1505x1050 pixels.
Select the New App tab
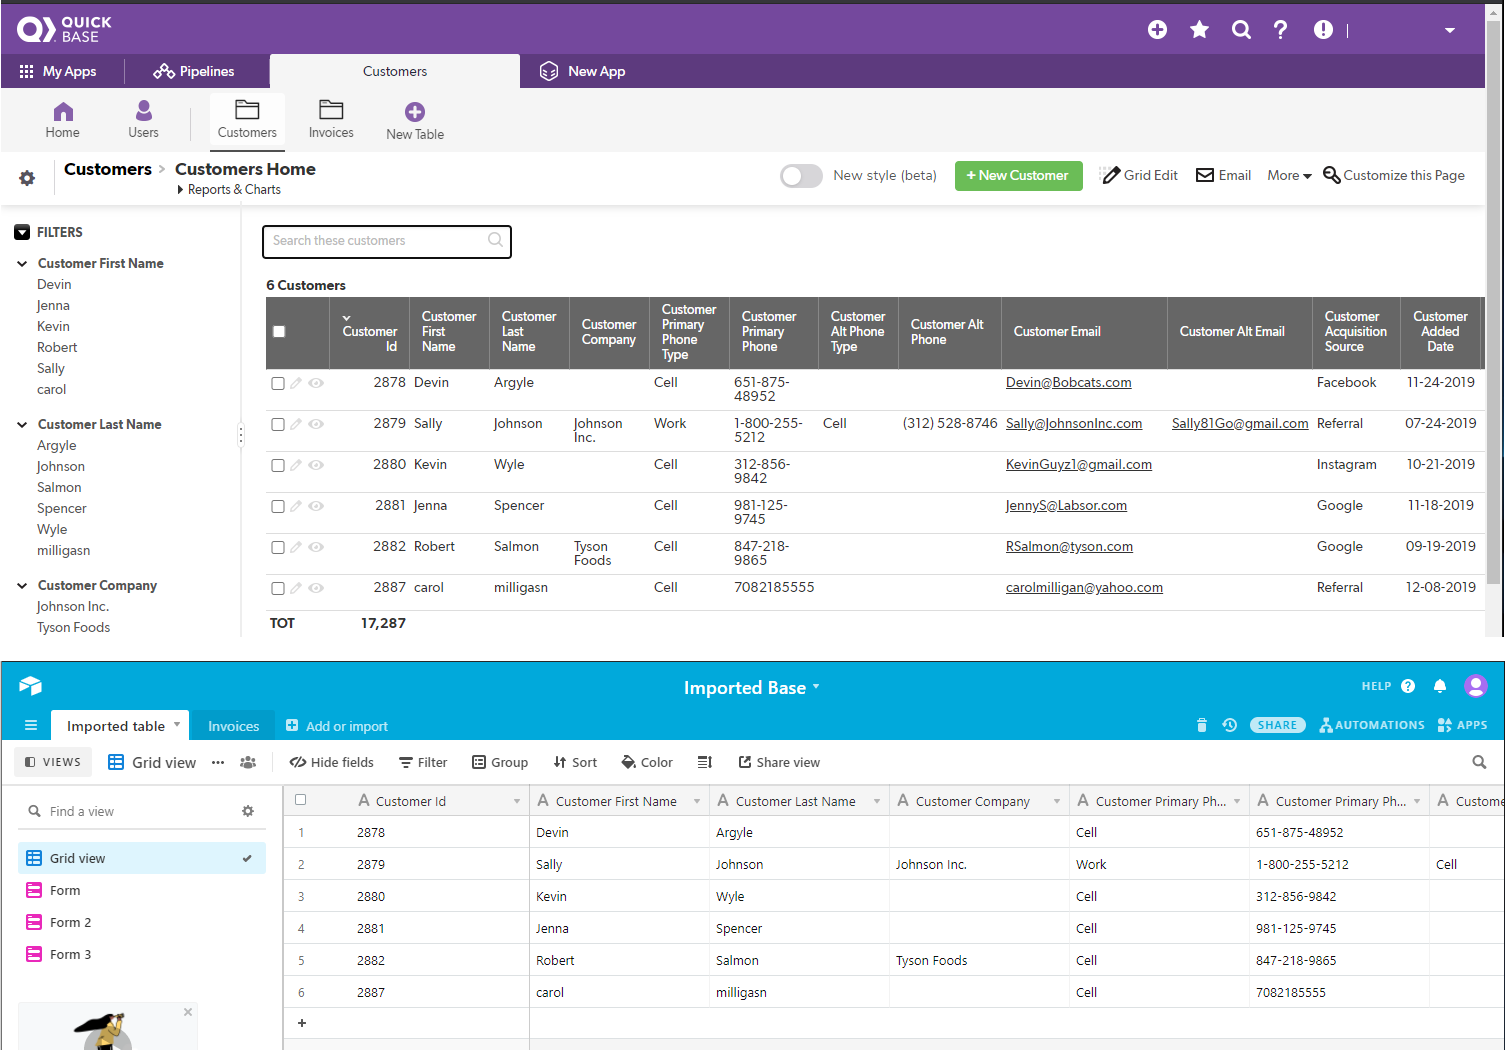(x=583, y=71)
